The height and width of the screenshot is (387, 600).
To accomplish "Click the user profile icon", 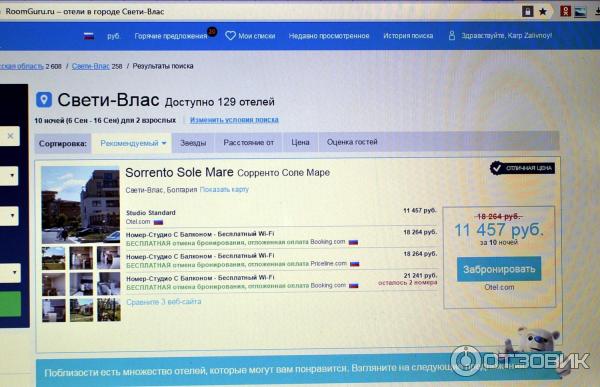I will (x=452, y=35).
